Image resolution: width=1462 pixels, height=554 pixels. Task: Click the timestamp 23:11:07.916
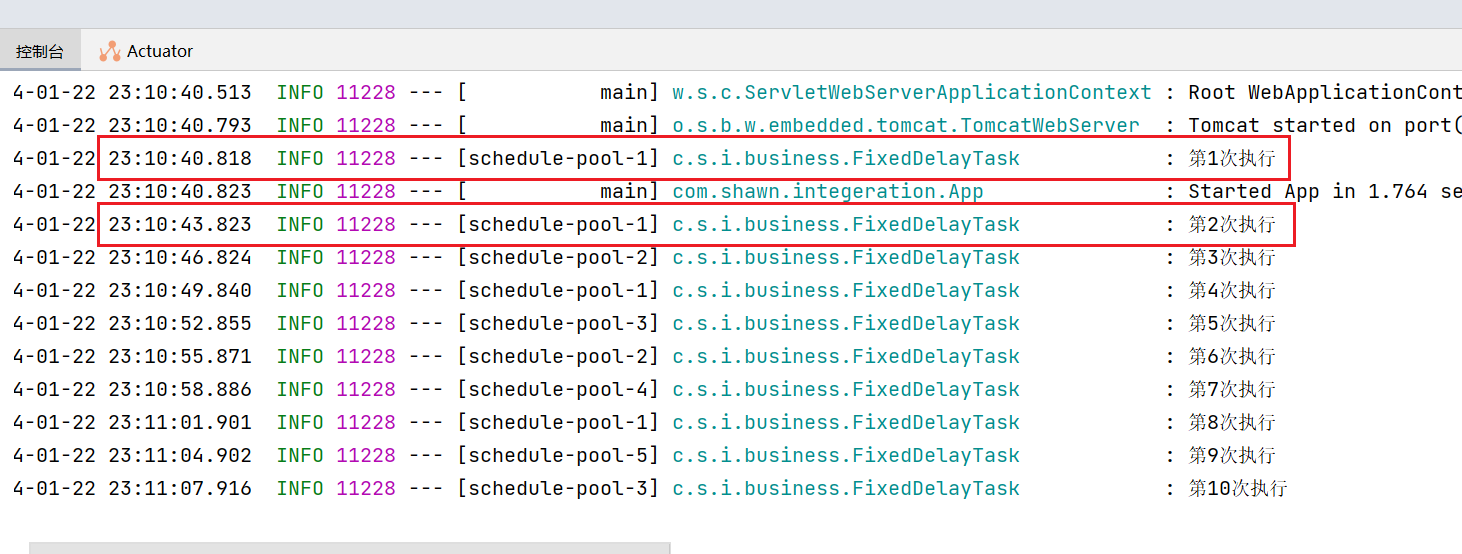tap(180, 488)
